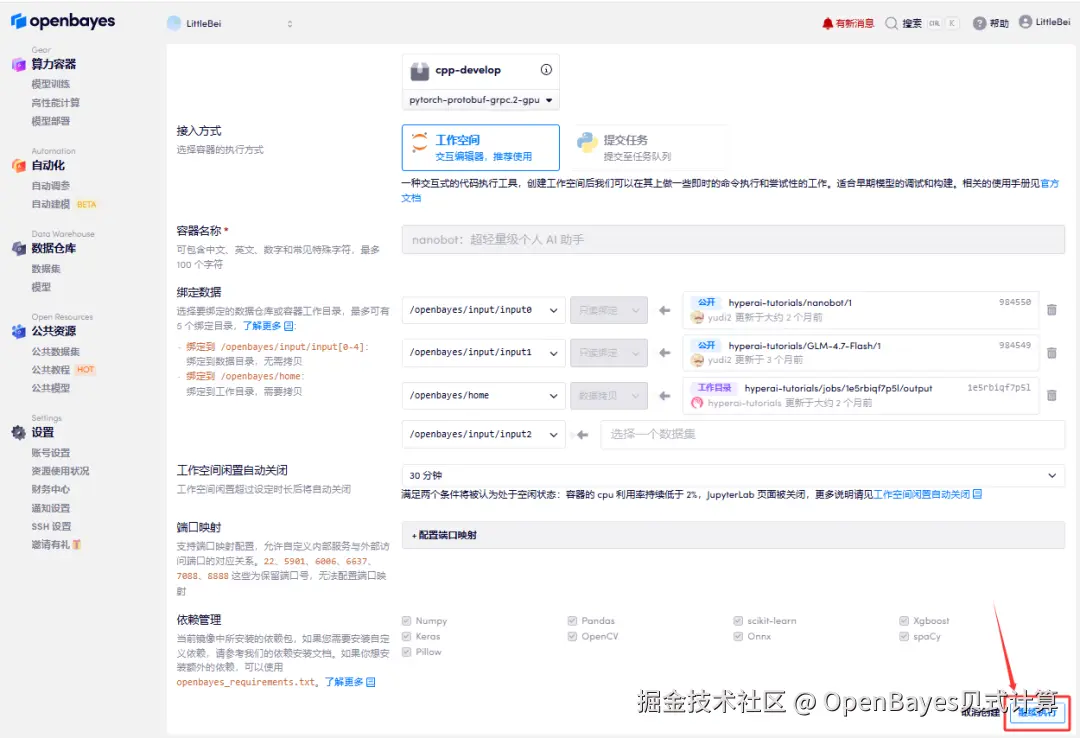Viewport: 1080px width, 738px height.
Task: Open 财务中心 in the sidebar
Action: (50, 489)
